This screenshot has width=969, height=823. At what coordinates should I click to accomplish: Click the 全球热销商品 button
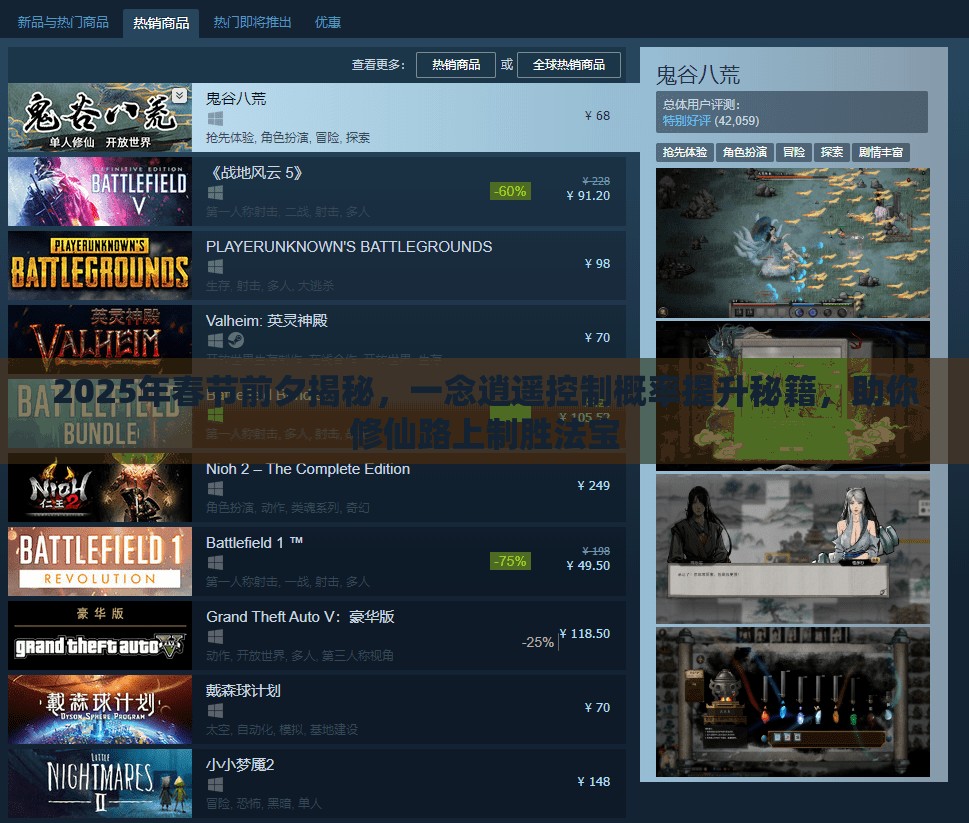[x=568, y=65]
